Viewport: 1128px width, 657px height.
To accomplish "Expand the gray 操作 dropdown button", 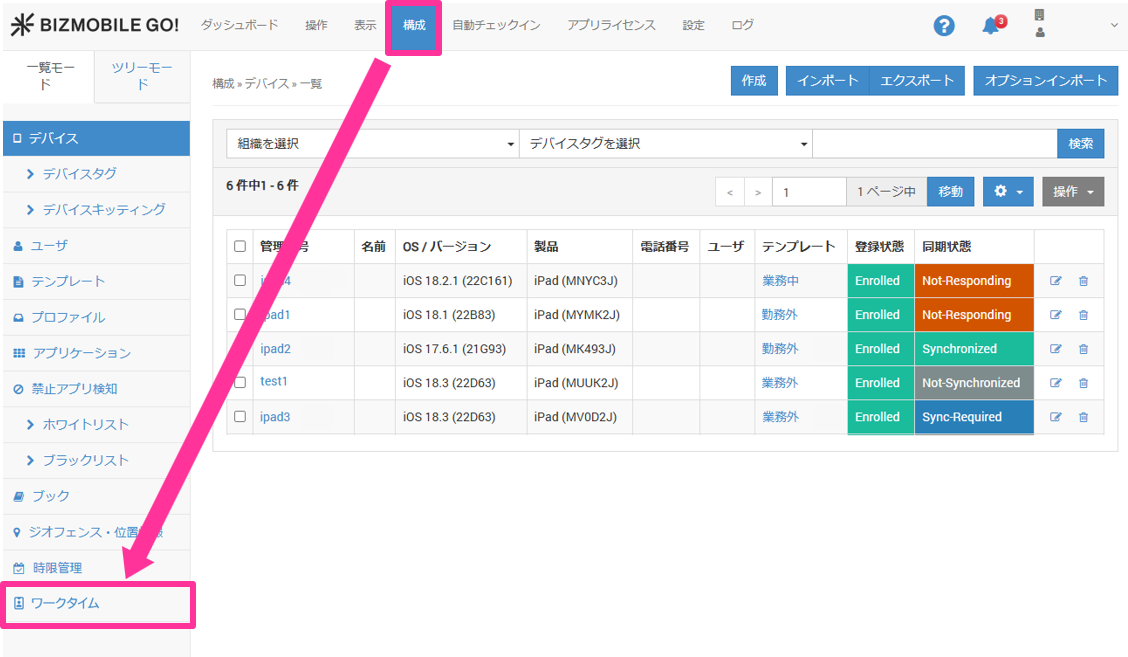I will click(1073, 191).
